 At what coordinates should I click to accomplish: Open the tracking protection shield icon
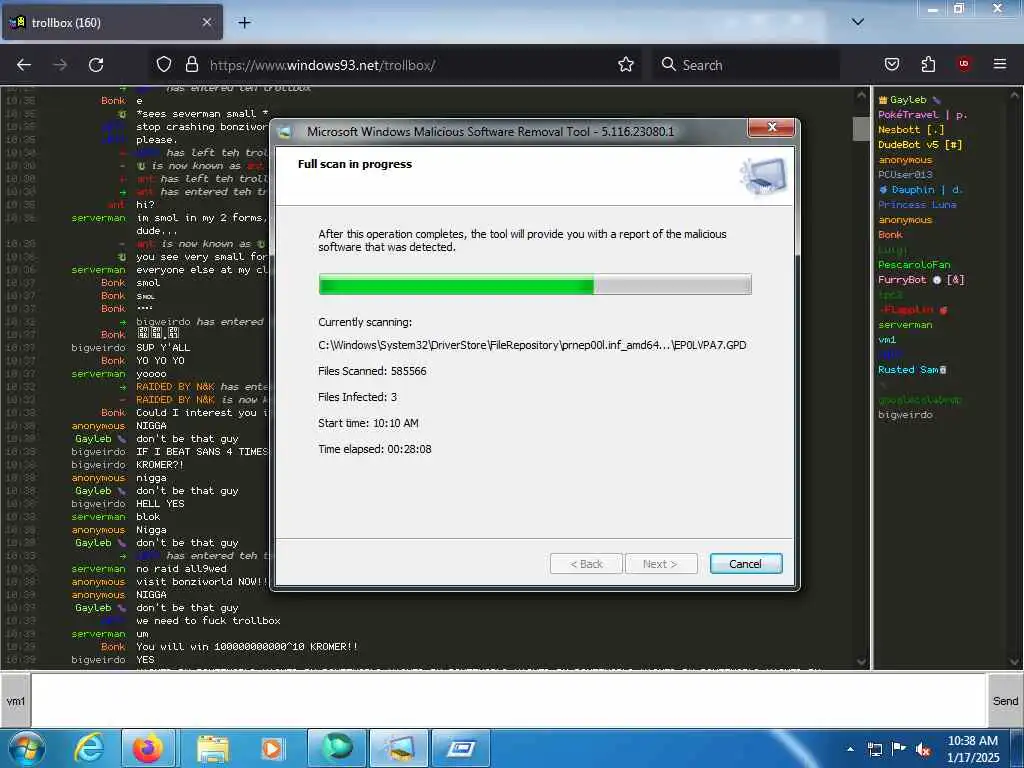pyautogui.click(x=164, y=64)
